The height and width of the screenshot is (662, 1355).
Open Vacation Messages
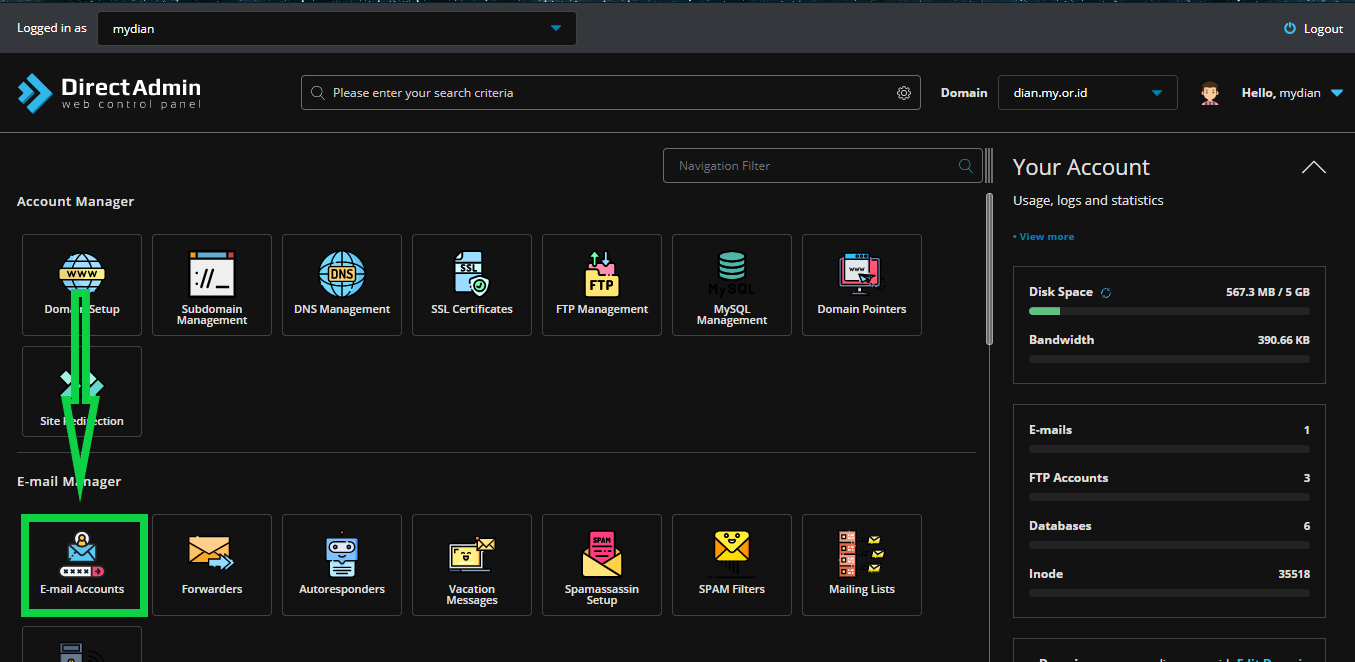click(472, 565)
